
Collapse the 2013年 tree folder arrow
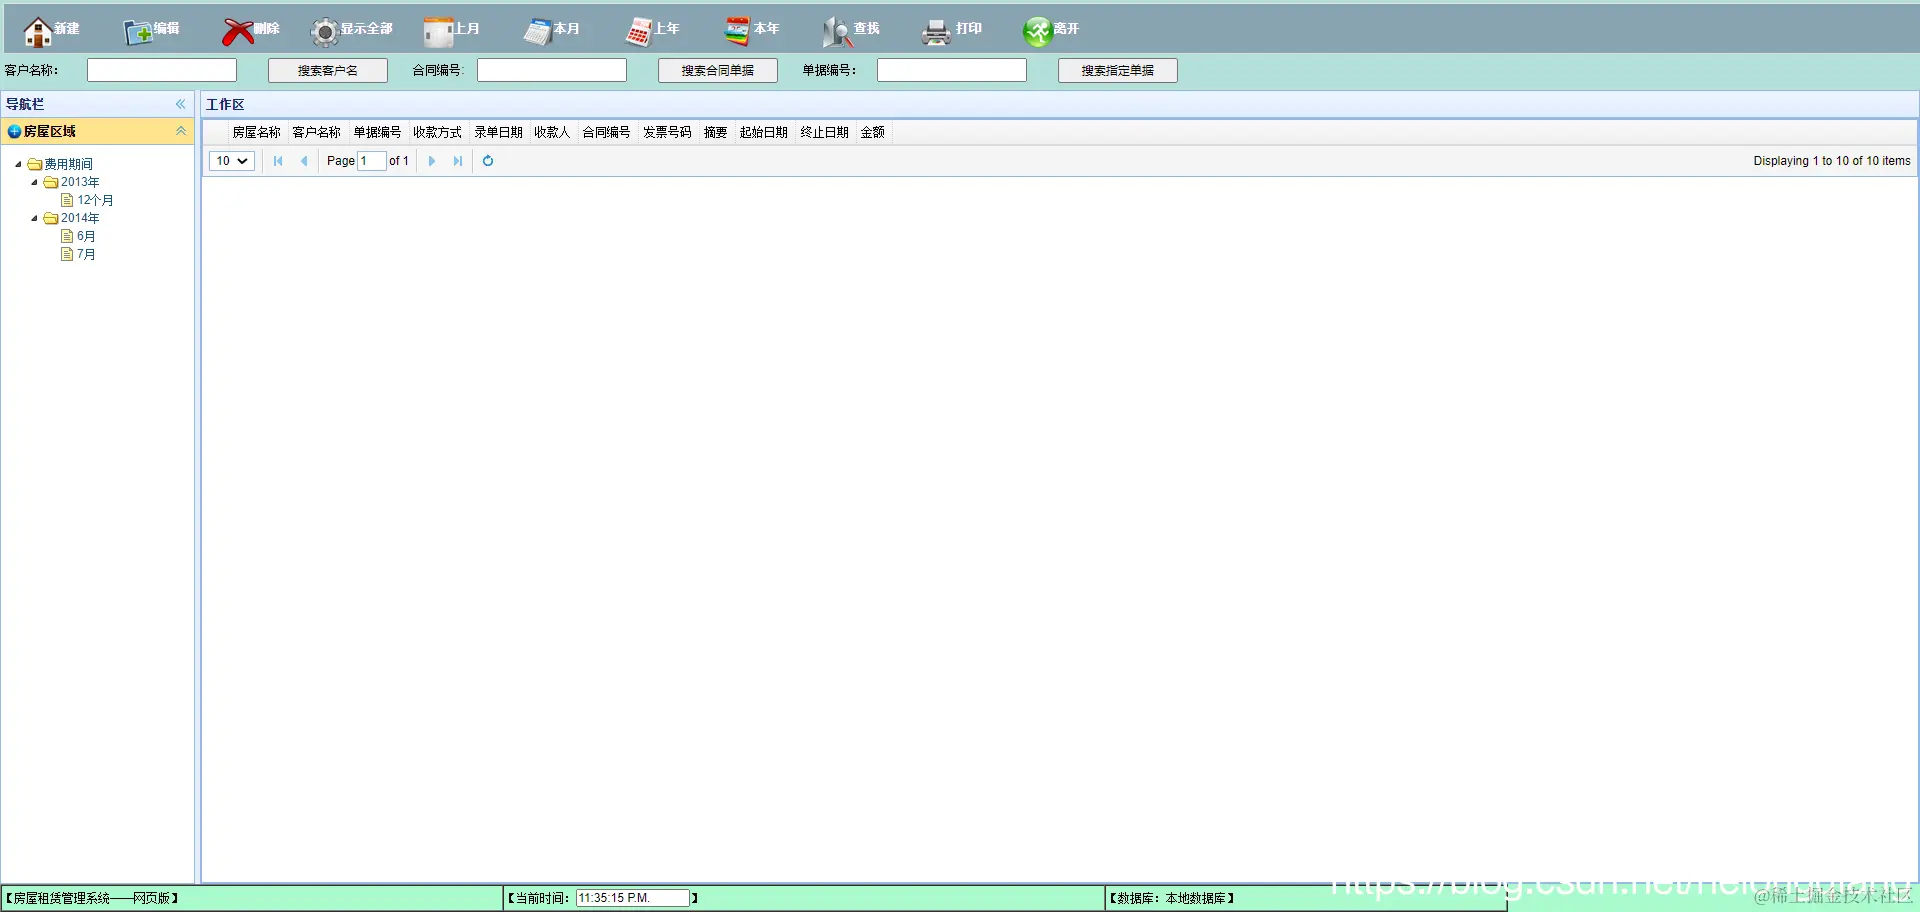click(x=34, y=182)
